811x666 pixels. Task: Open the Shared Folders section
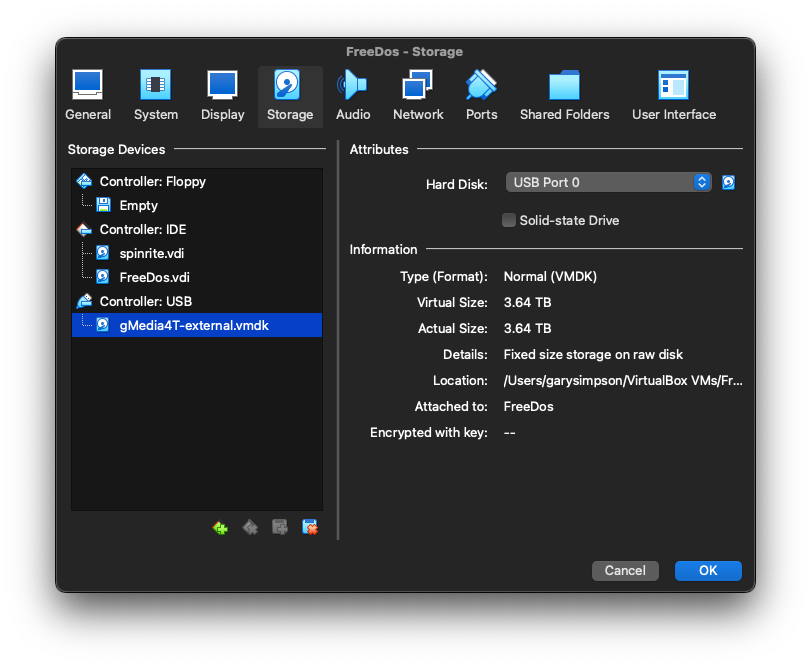564,96
